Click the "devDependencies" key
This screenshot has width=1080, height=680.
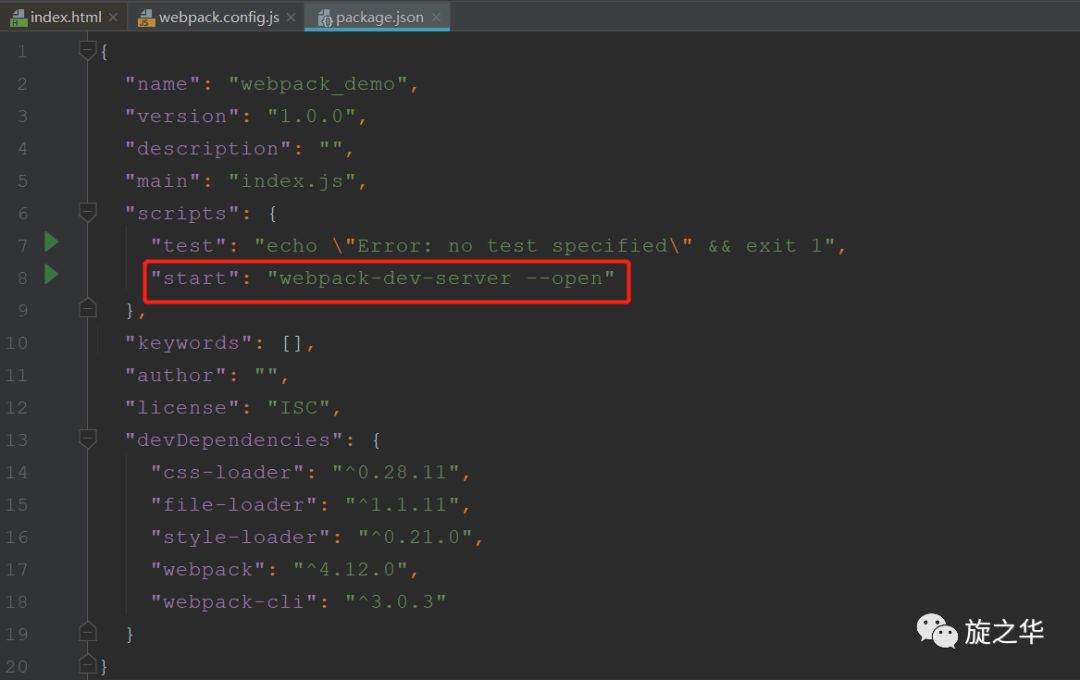click(x=233, y=440)
